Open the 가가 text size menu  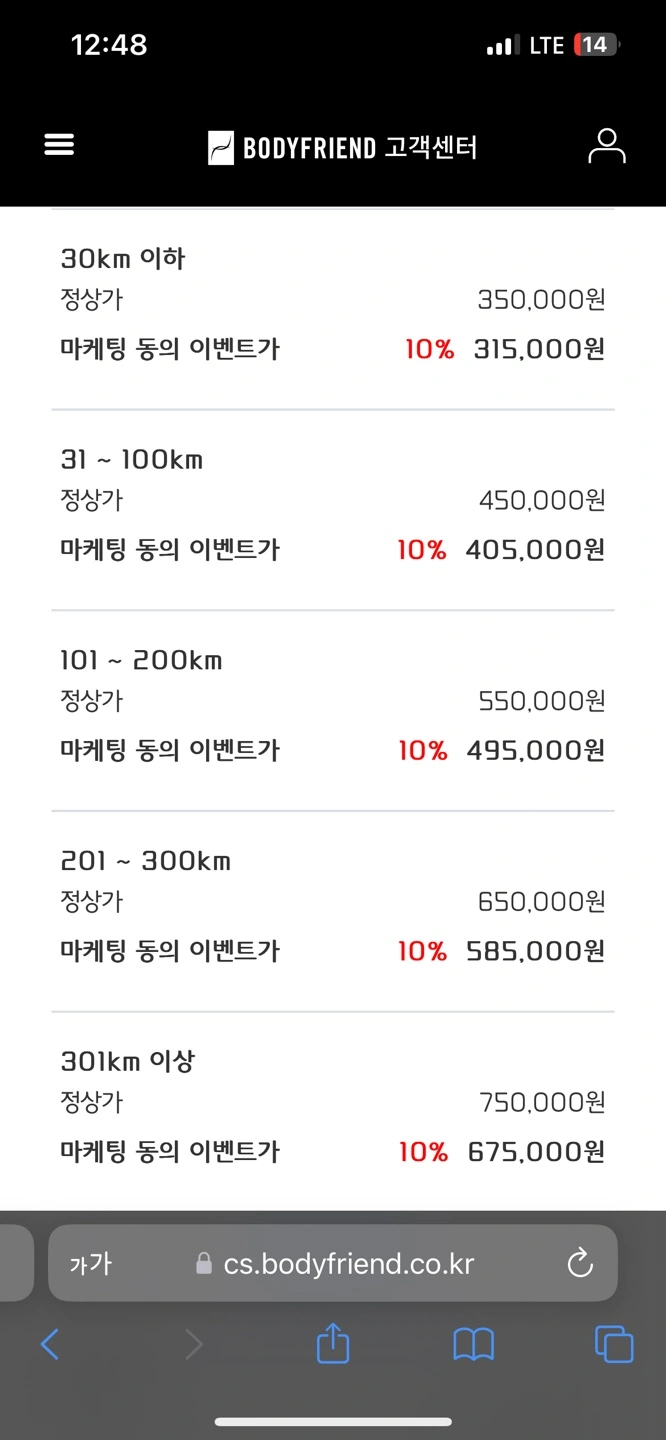(x=90, y=1264)
